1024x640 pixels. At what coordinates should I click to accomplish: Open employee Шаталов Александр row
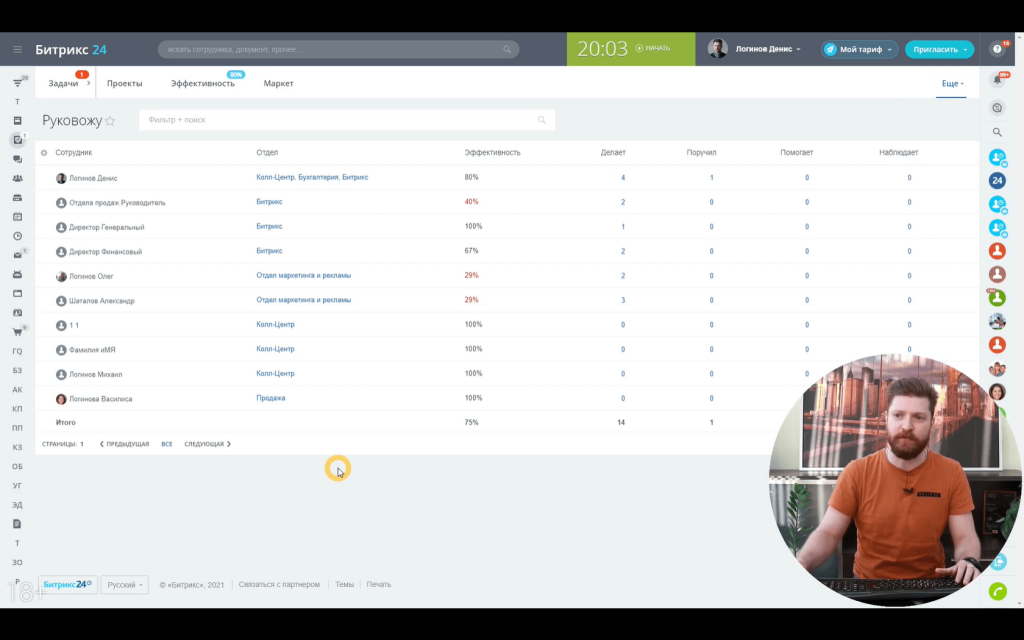click(102, 301)
